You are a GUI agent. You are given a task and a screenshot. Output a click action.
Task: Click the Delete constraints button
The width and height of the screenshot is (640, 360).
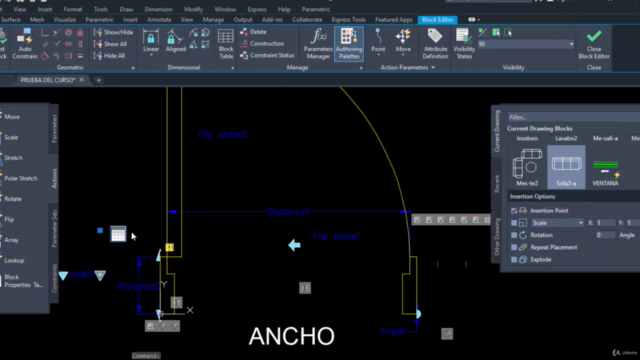[x=253, y=32]
